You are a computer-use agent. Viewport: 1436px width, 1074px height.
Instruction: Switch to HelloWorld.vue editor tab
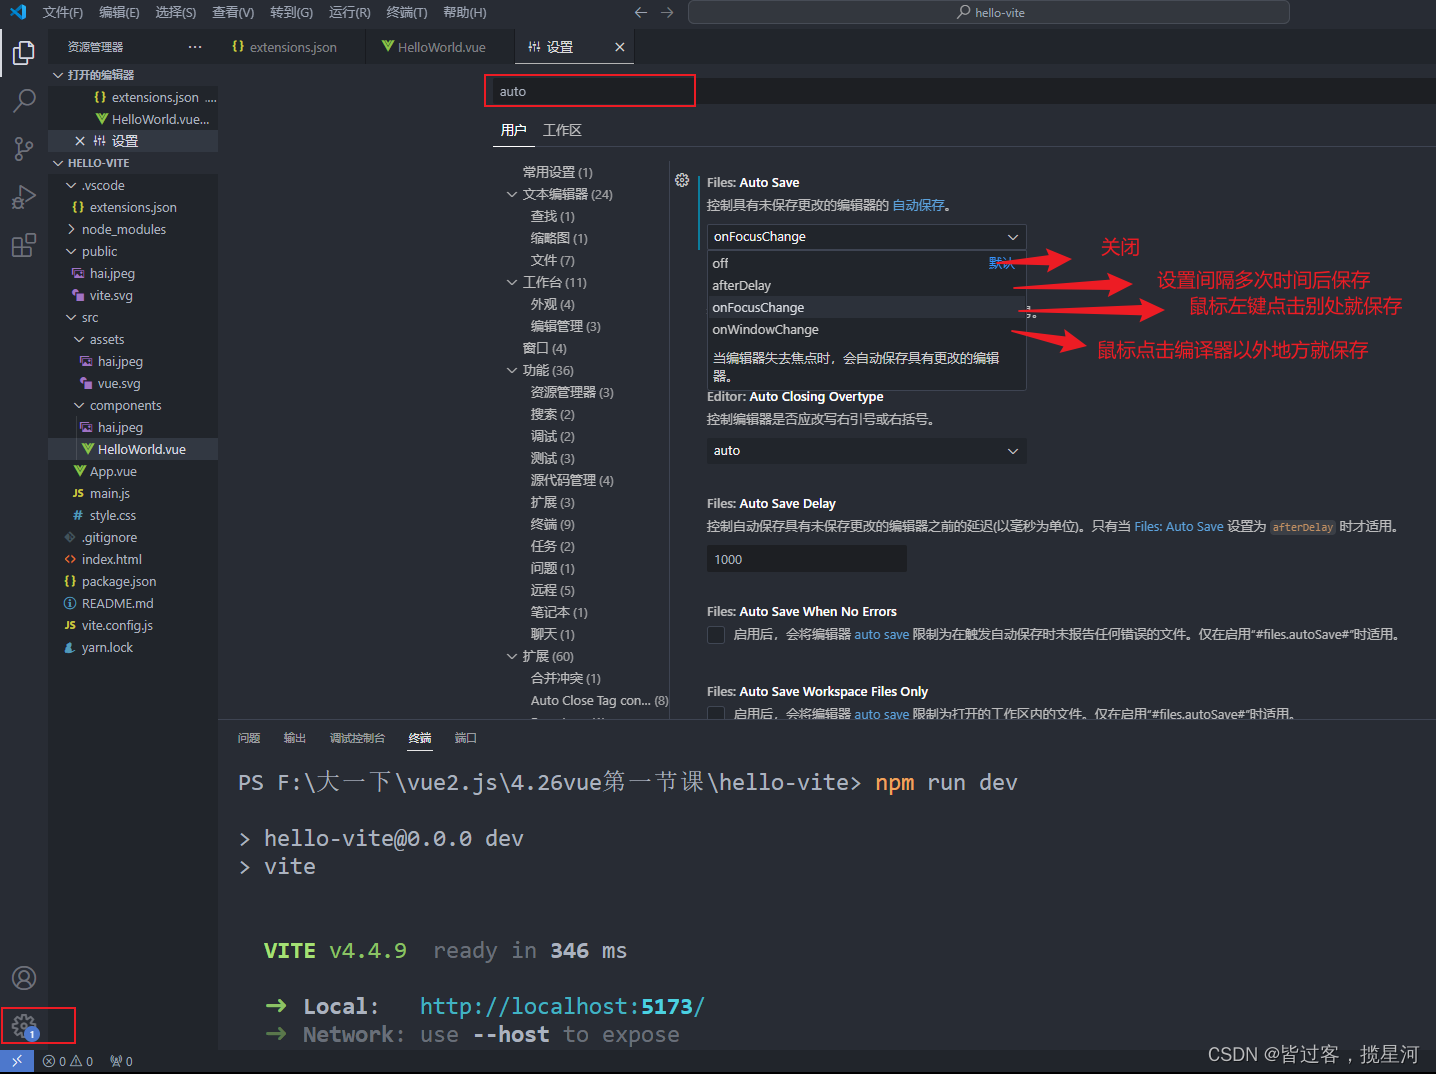(441, 47)
